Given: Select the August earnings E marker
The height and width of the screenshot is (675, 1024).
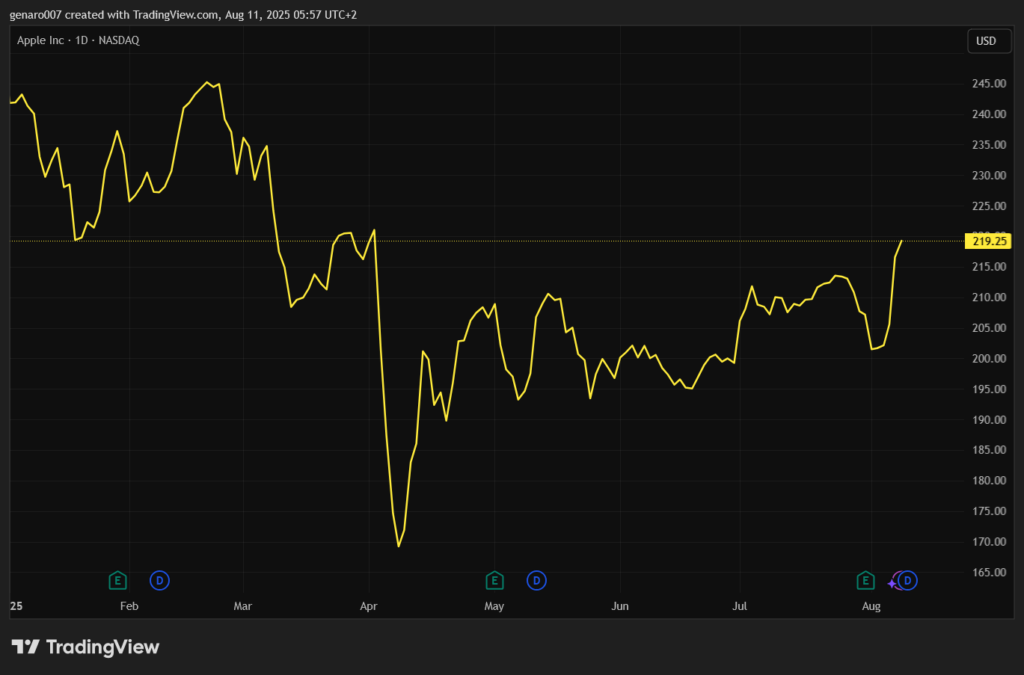Looking at the screenshot, I should click(866, 580).
